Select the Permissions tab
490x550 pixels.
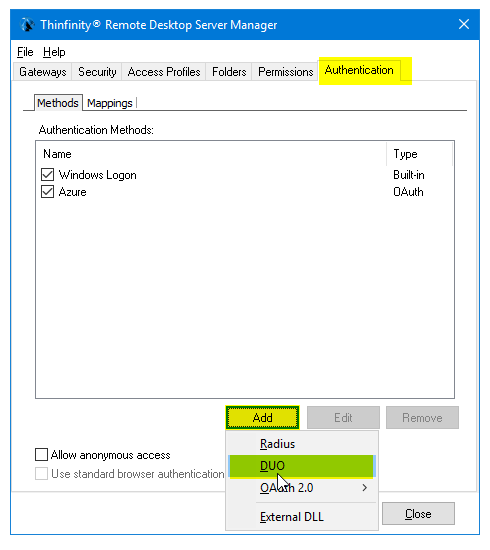pyautogui.click(x=286, y=72)
